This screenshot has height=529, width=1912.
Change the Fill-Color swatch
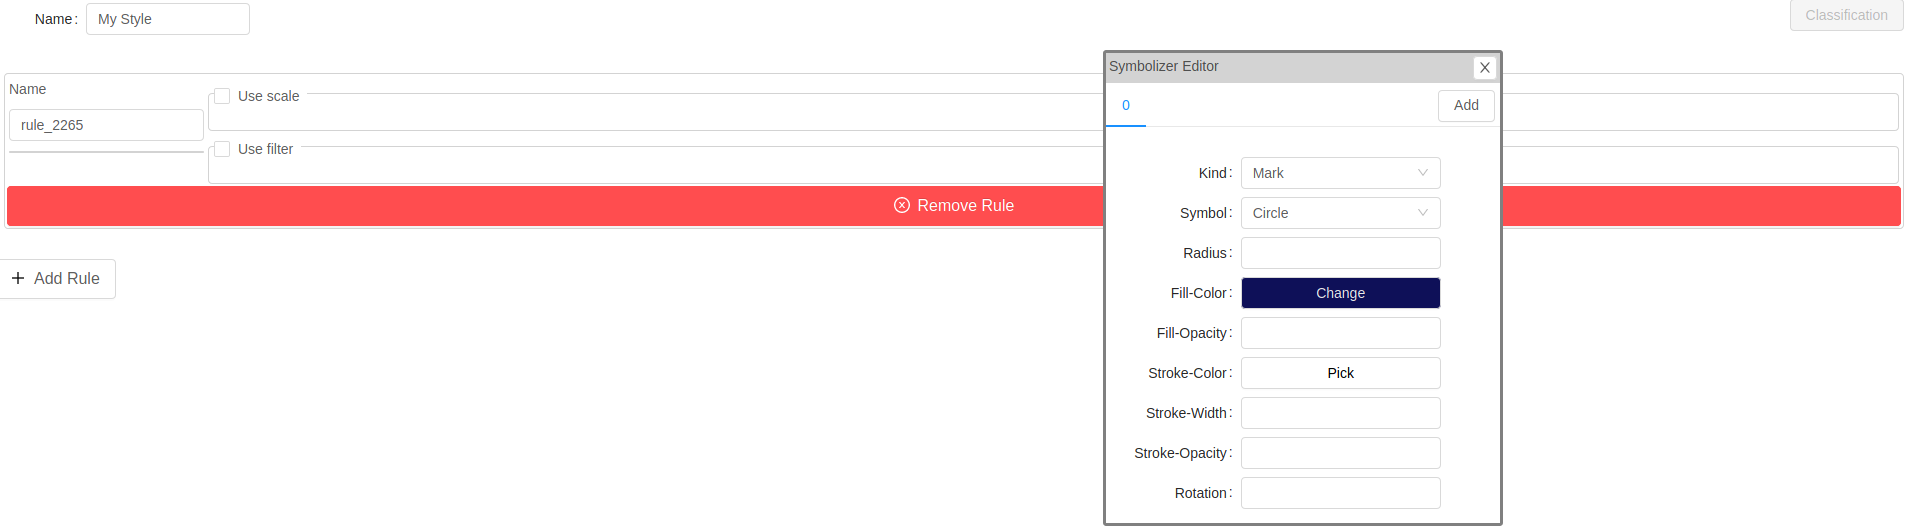point(1340,293)
